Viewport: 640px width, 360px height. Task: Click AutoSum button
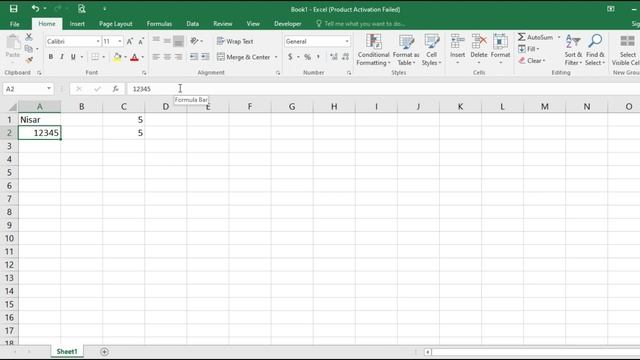536,37
